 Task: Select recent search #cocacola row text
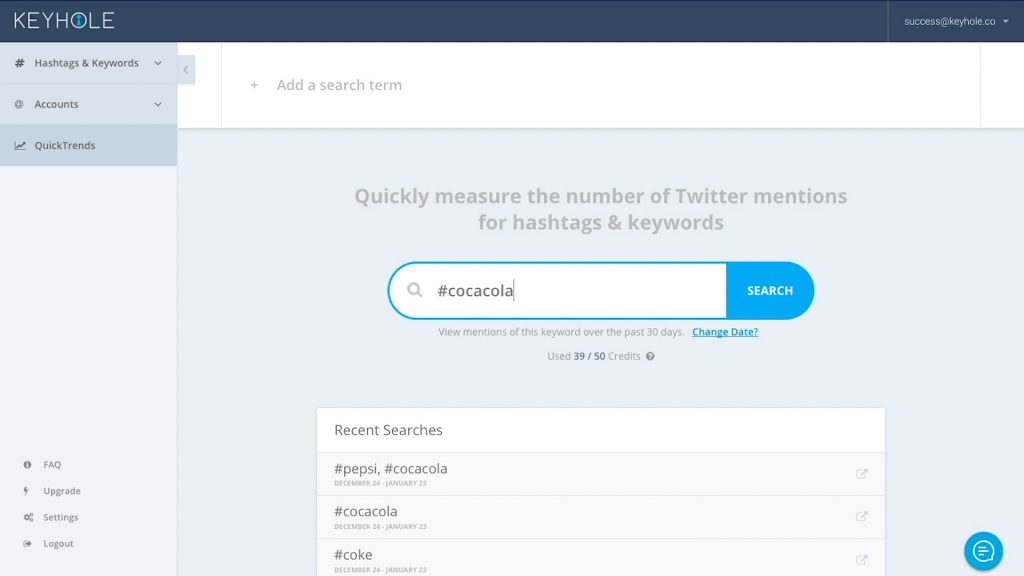coord(366,511)
